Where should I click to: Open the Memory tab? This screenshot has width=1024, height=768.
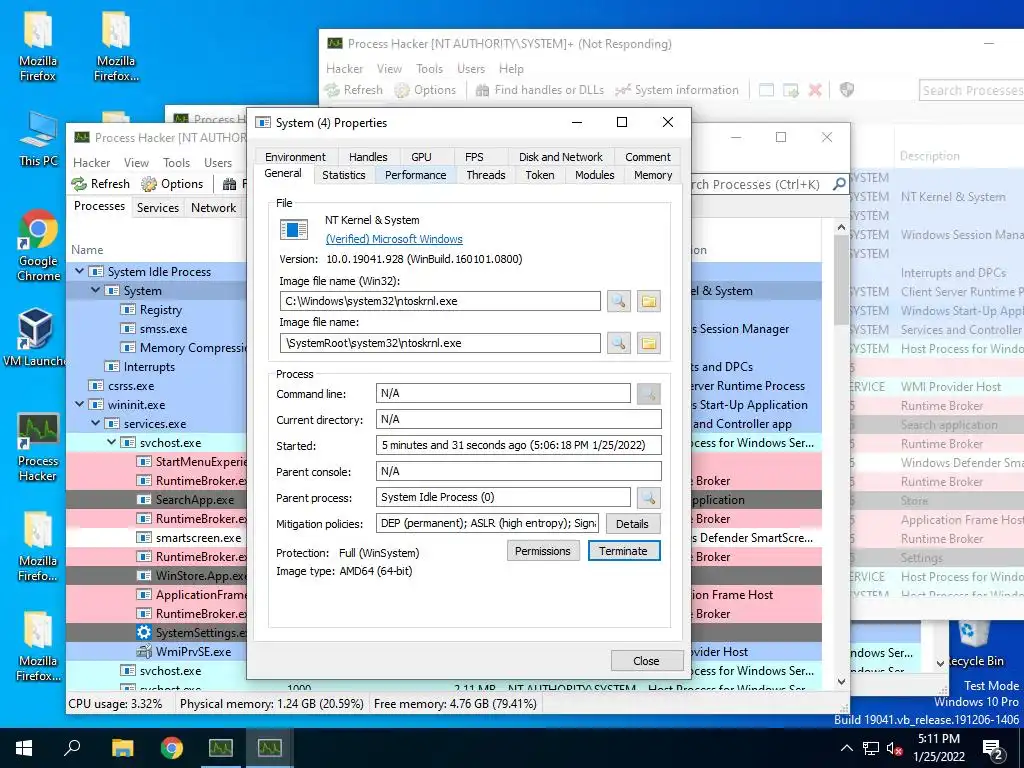pos(653,175)
